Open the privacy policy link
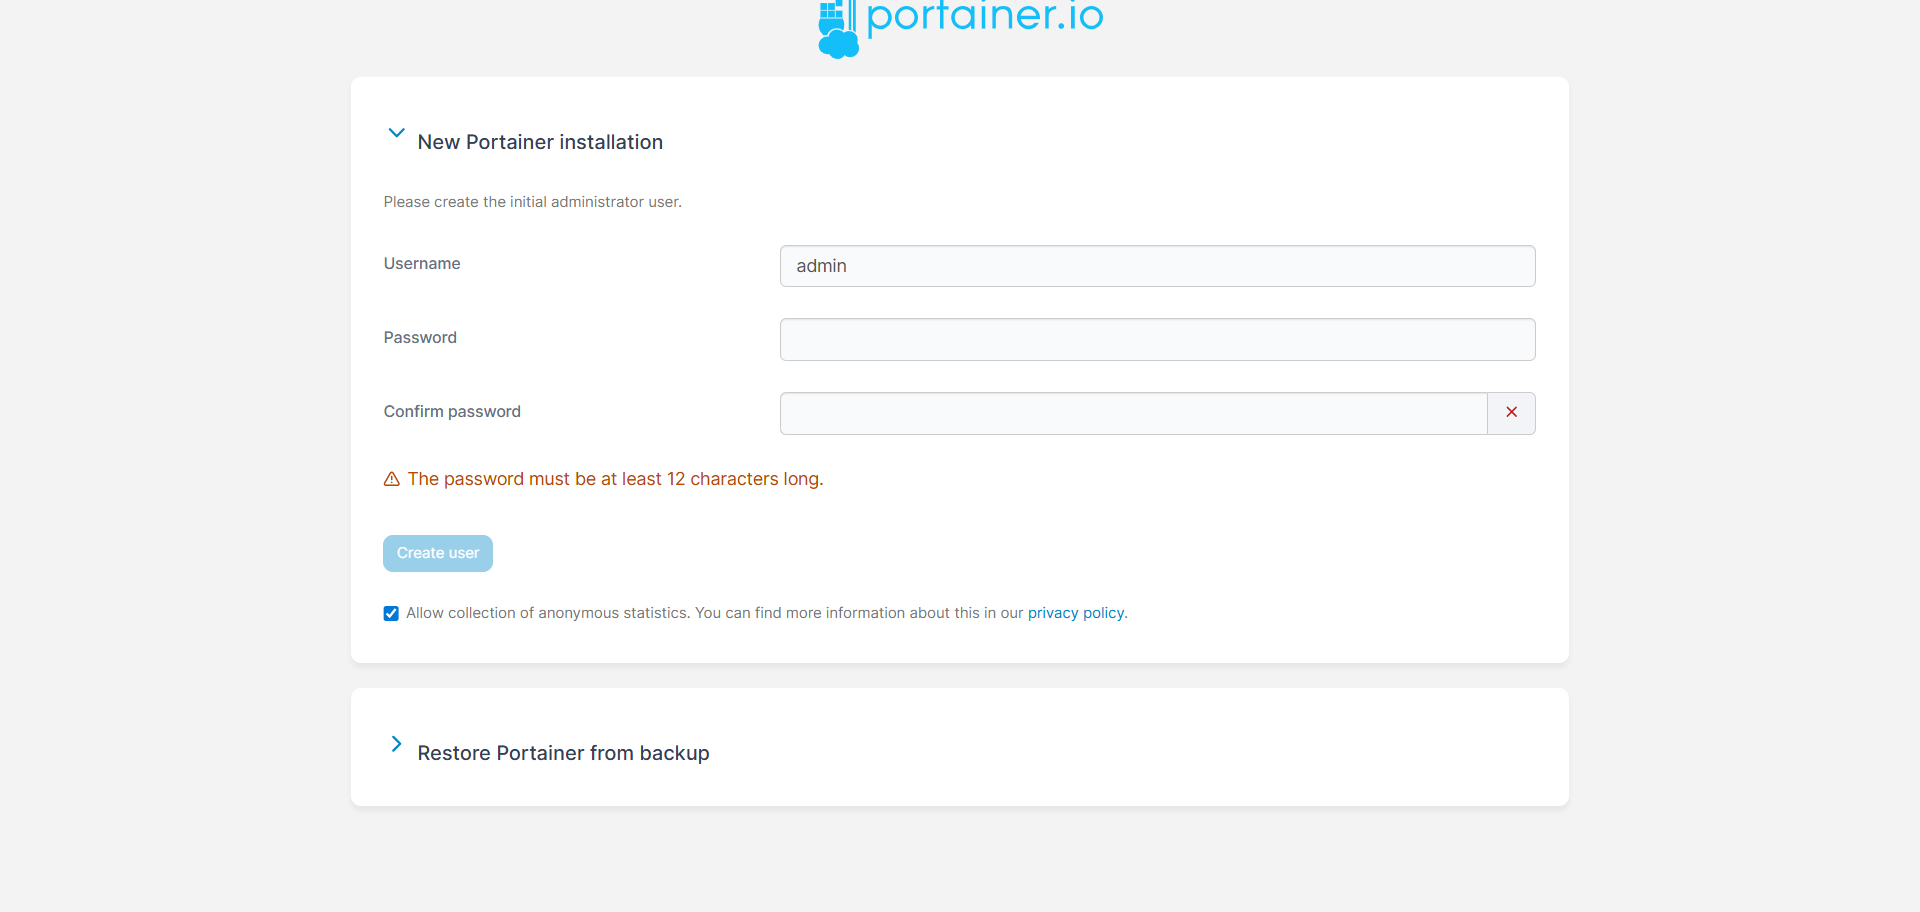 [1076, 613]
